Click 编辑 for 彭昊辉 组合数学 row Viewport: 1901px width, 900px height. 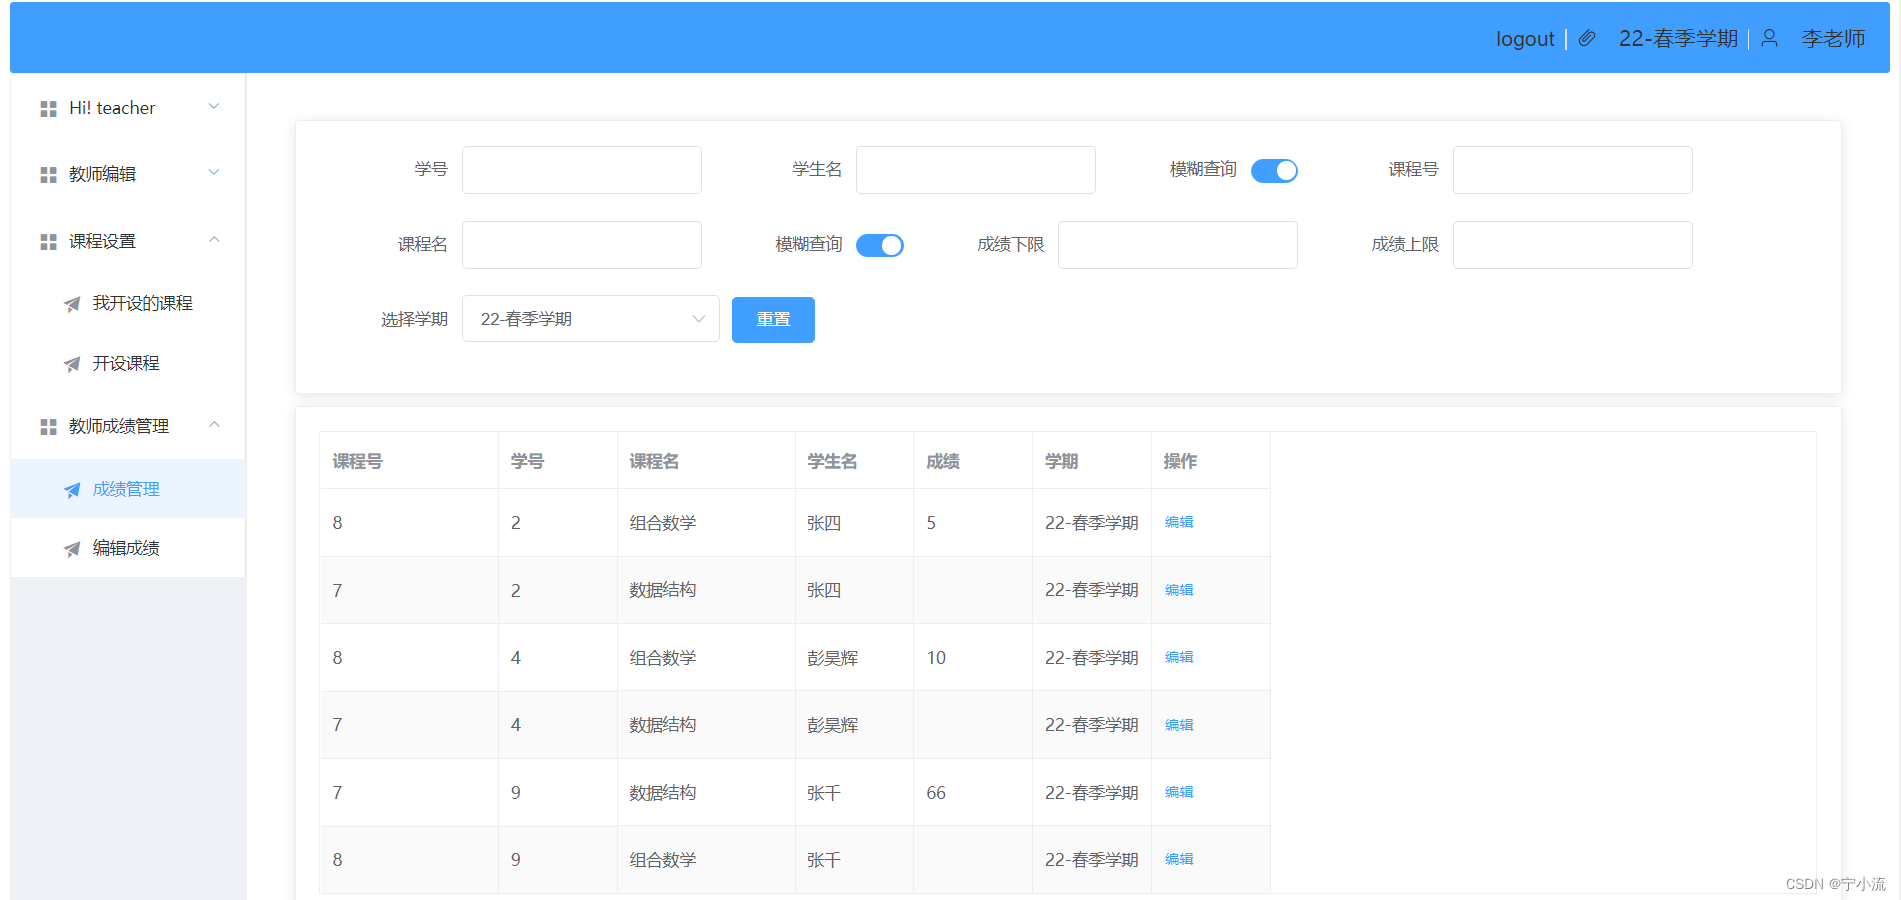[1179, 657]
